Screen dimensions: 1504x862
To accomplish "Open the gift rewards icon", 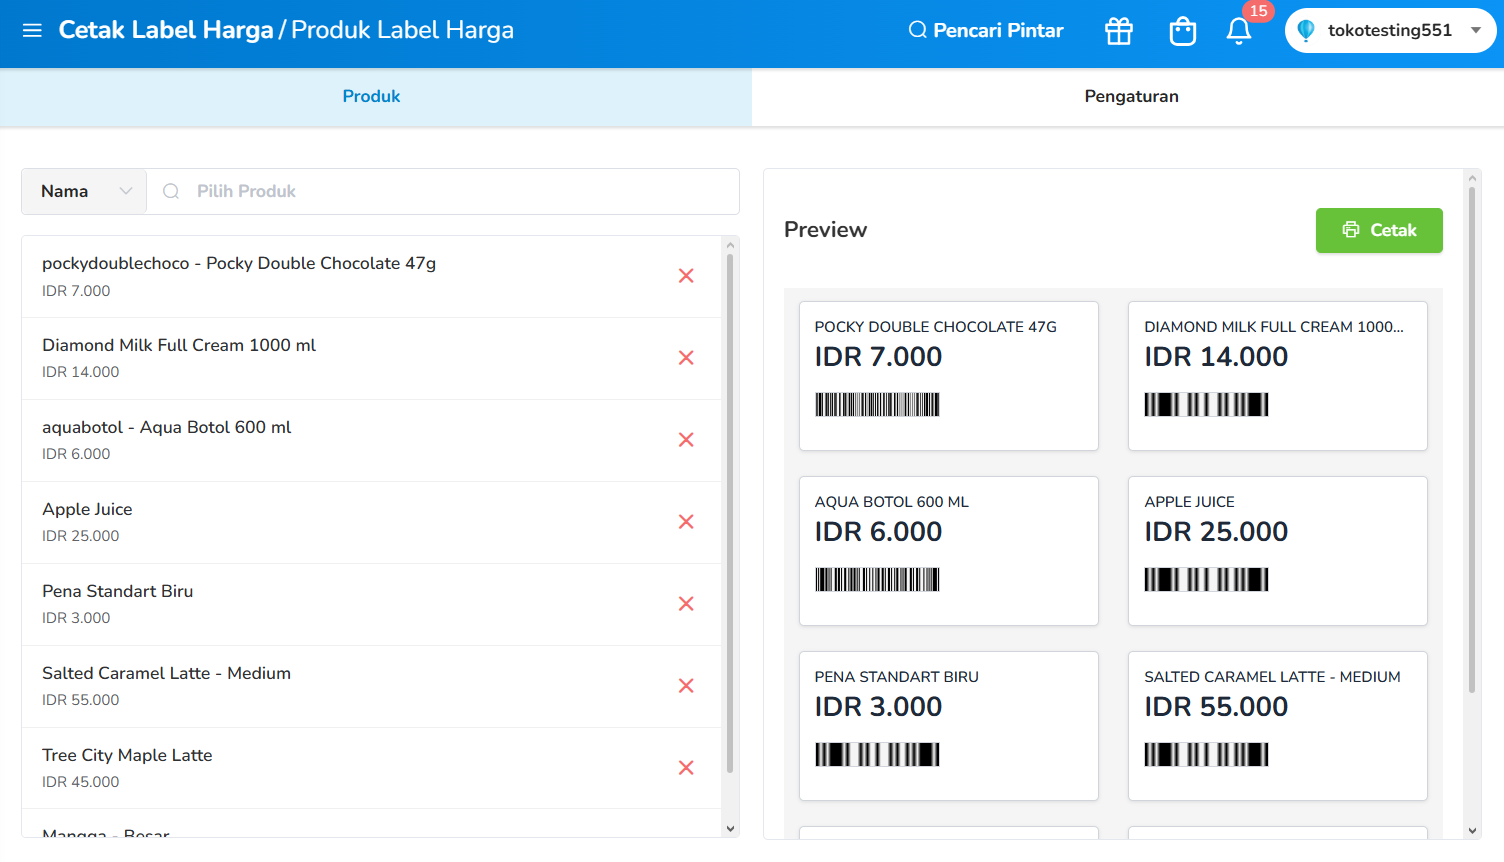I will pos(1119,31).
